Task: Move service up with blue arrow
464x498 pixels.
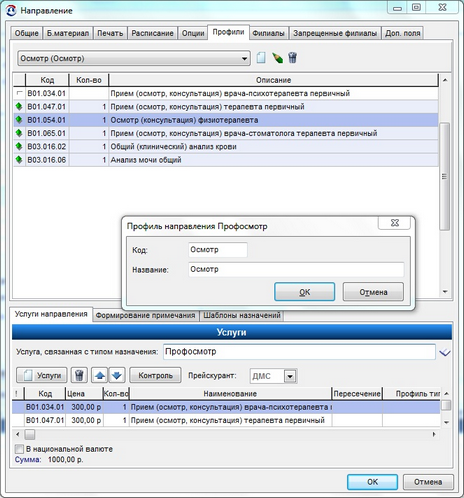Action: tap(100, 375)
